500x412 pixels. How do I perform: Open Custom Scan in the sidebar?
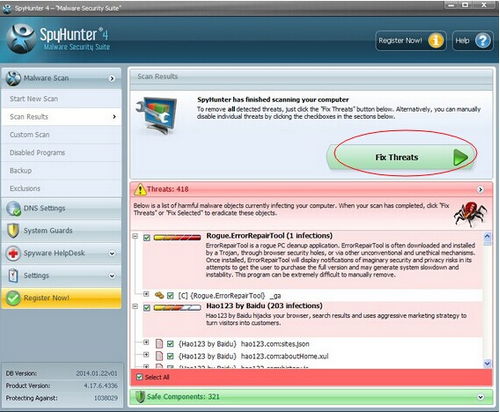pyautogui.click(x=61, y=135)
